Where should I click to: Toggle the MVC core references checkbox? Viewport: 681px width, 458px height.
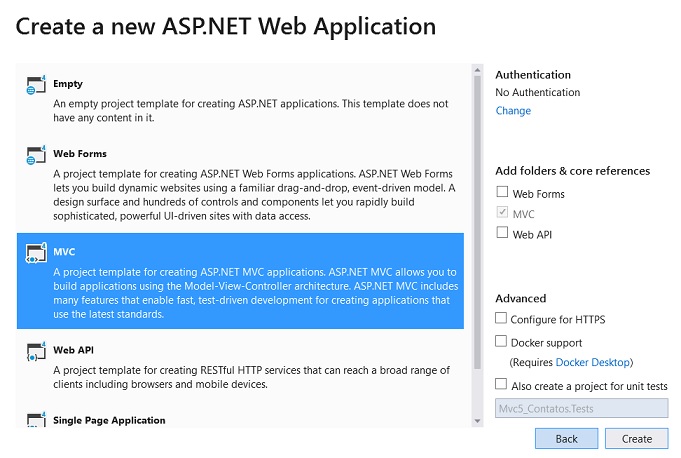[502, 212]
